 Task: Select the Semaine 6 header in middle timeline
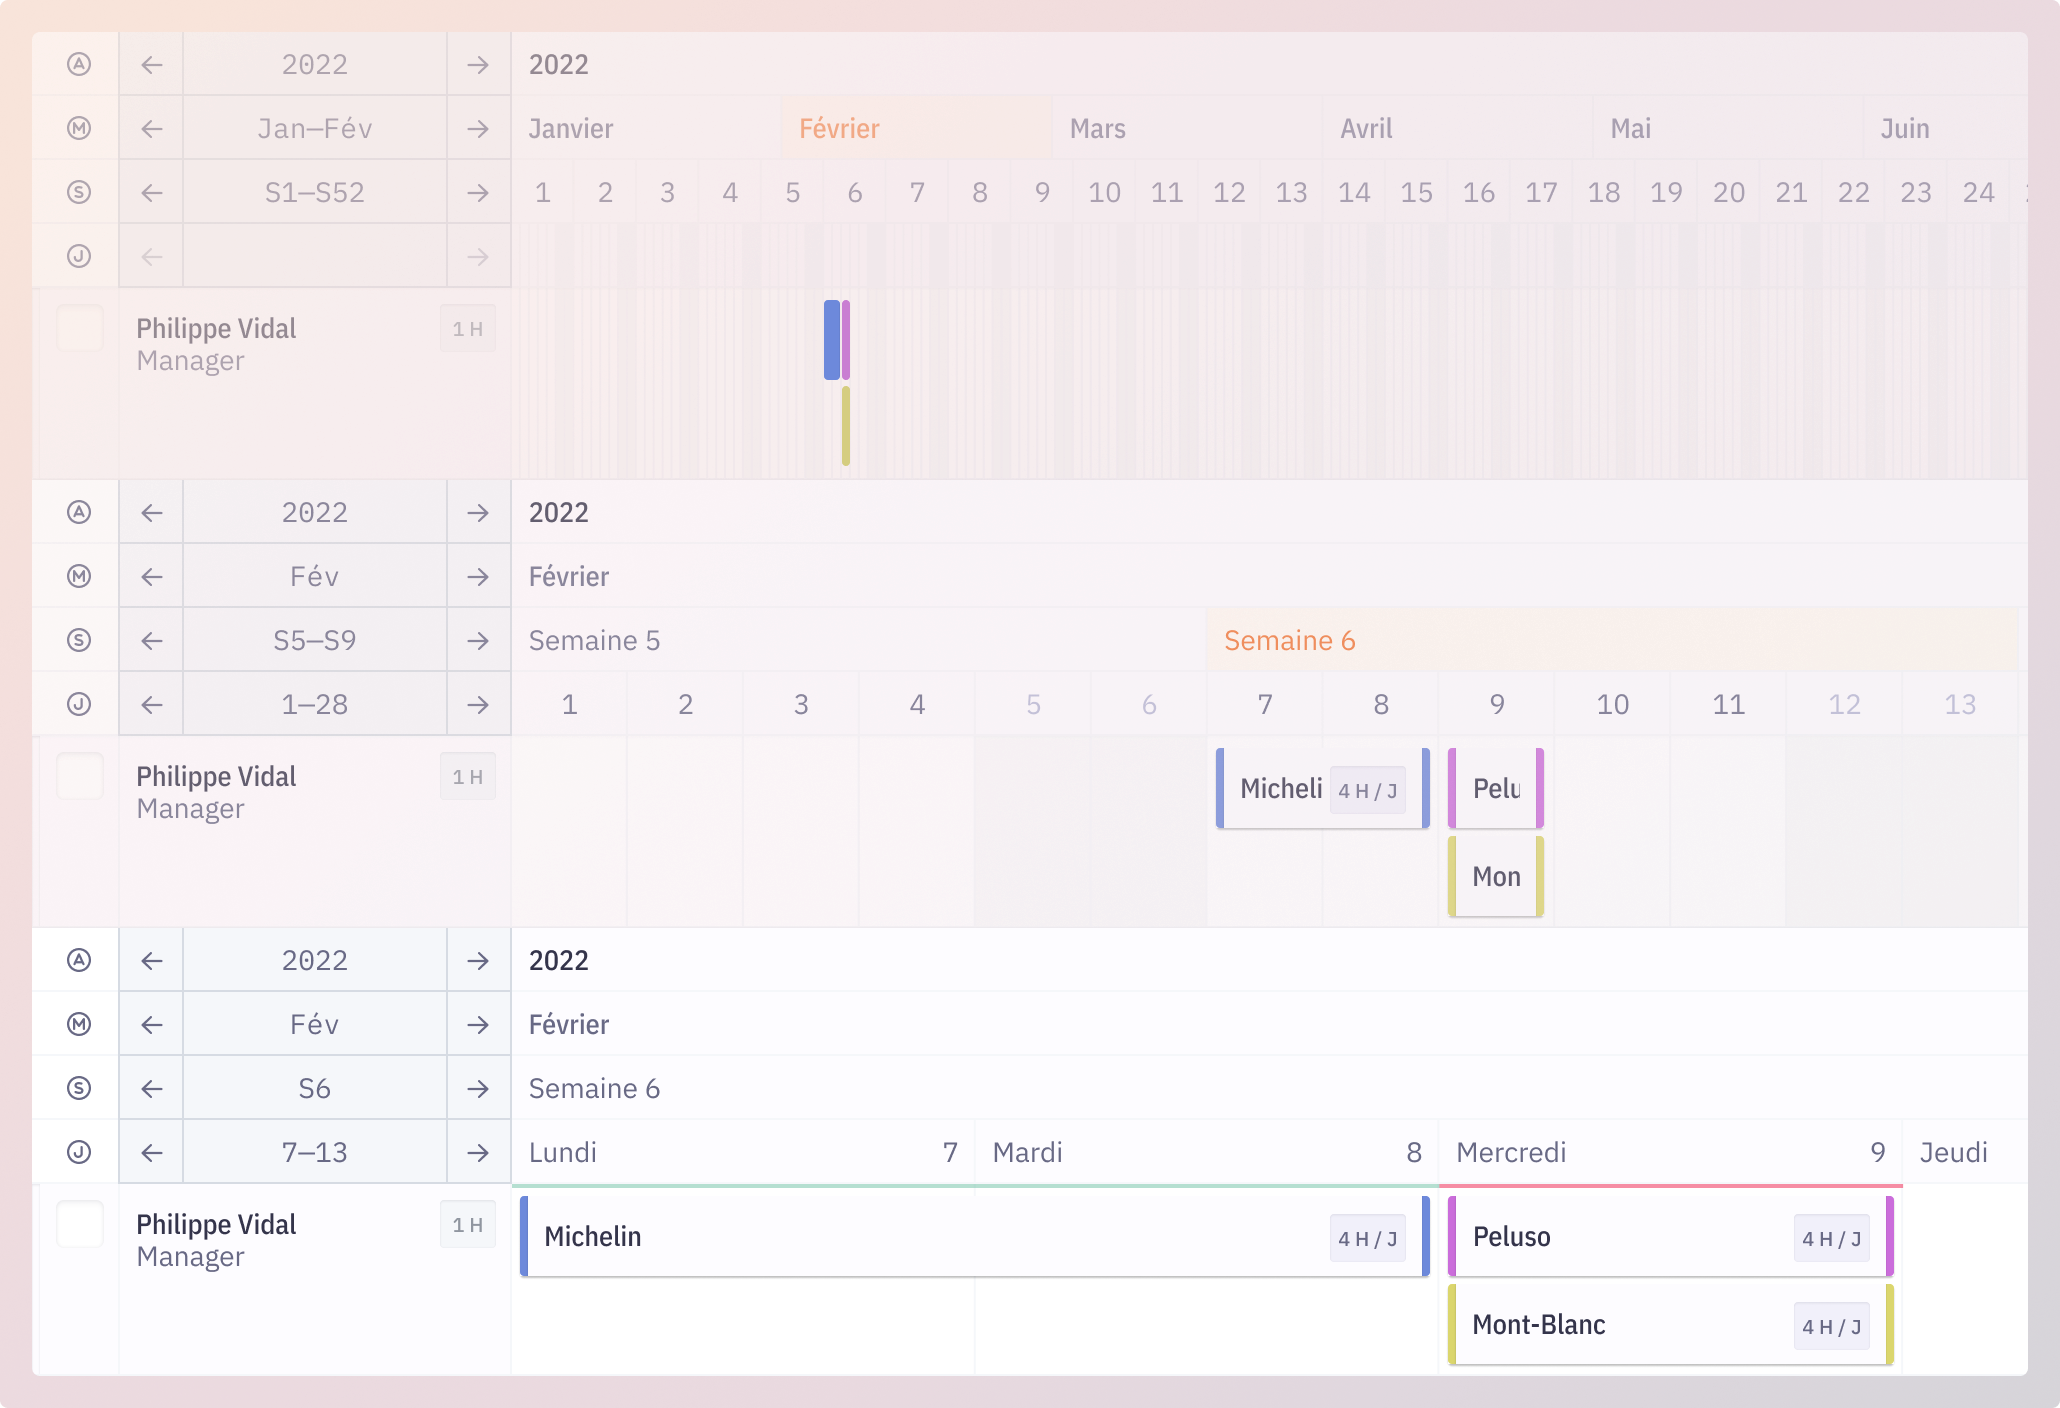click(1290, 640)
